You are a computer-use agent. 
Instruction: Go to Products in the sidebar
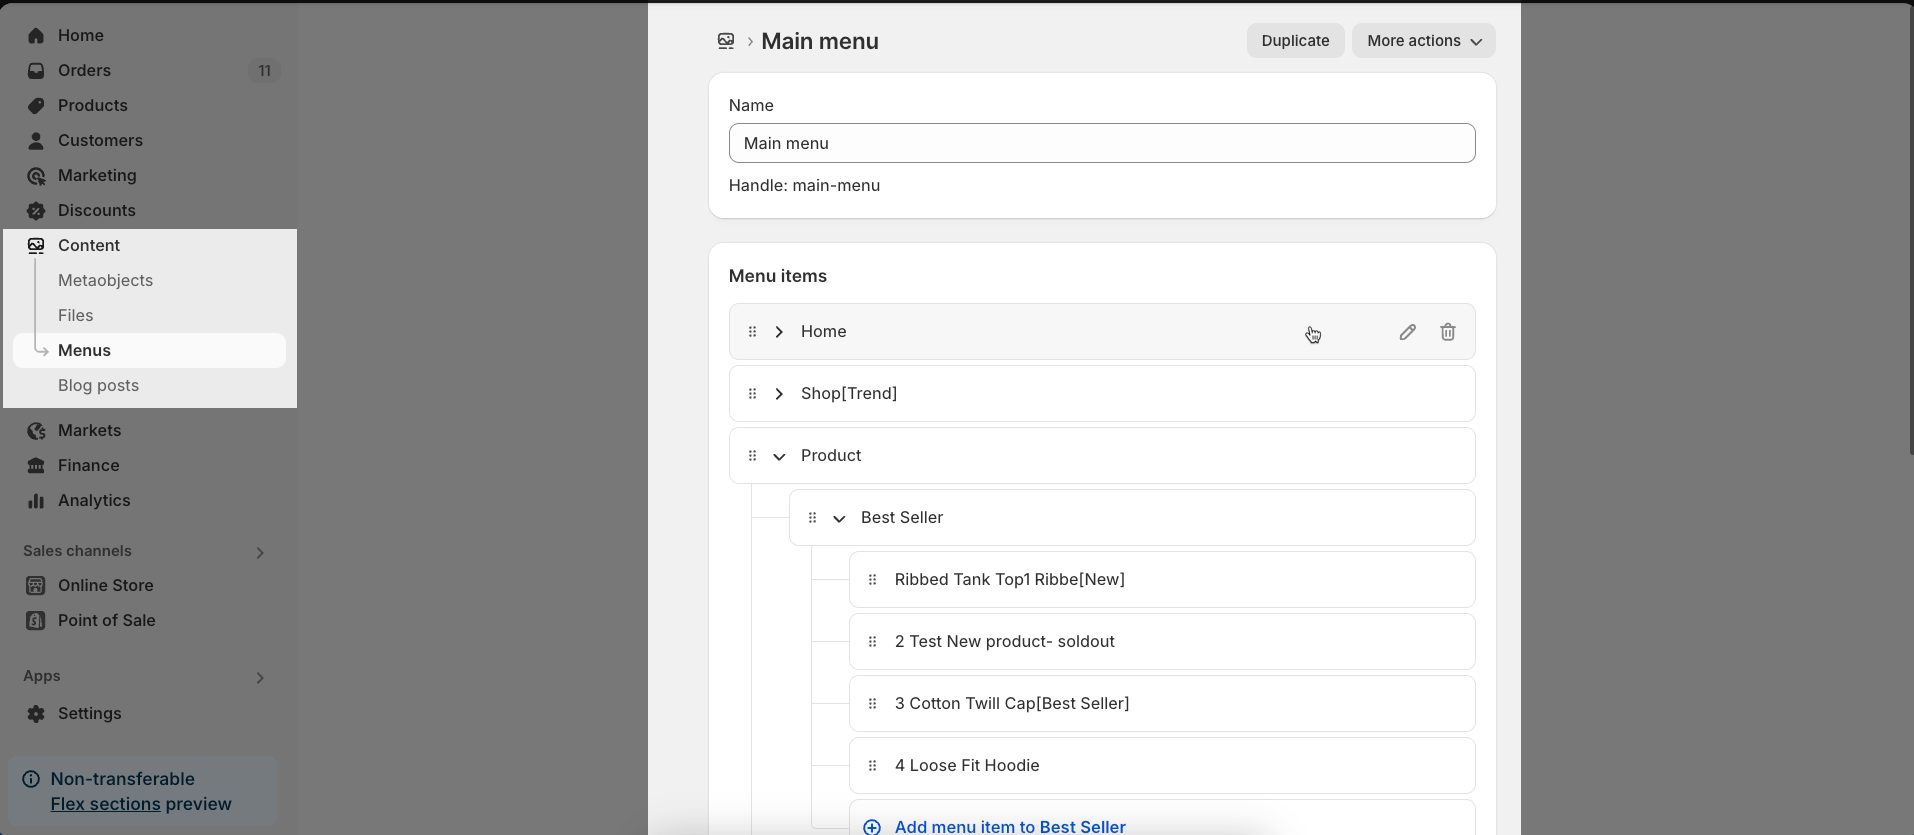coord(92,106)
